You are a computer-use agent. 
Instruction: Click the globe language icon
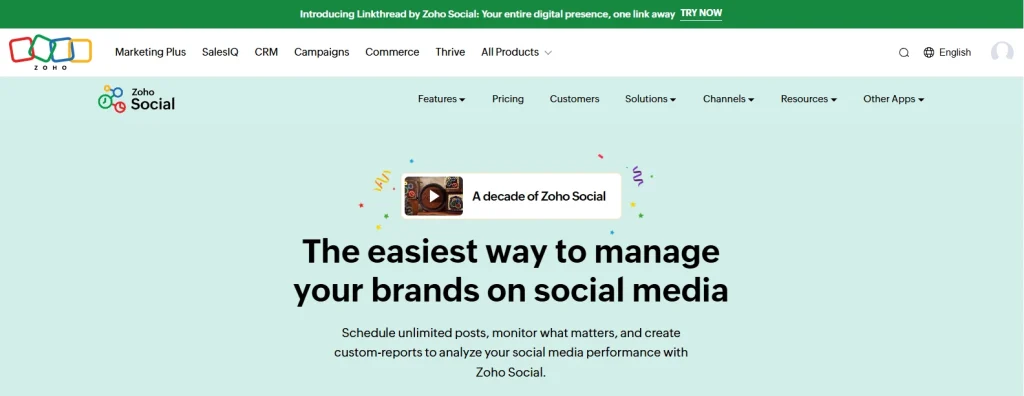[929, 52]
